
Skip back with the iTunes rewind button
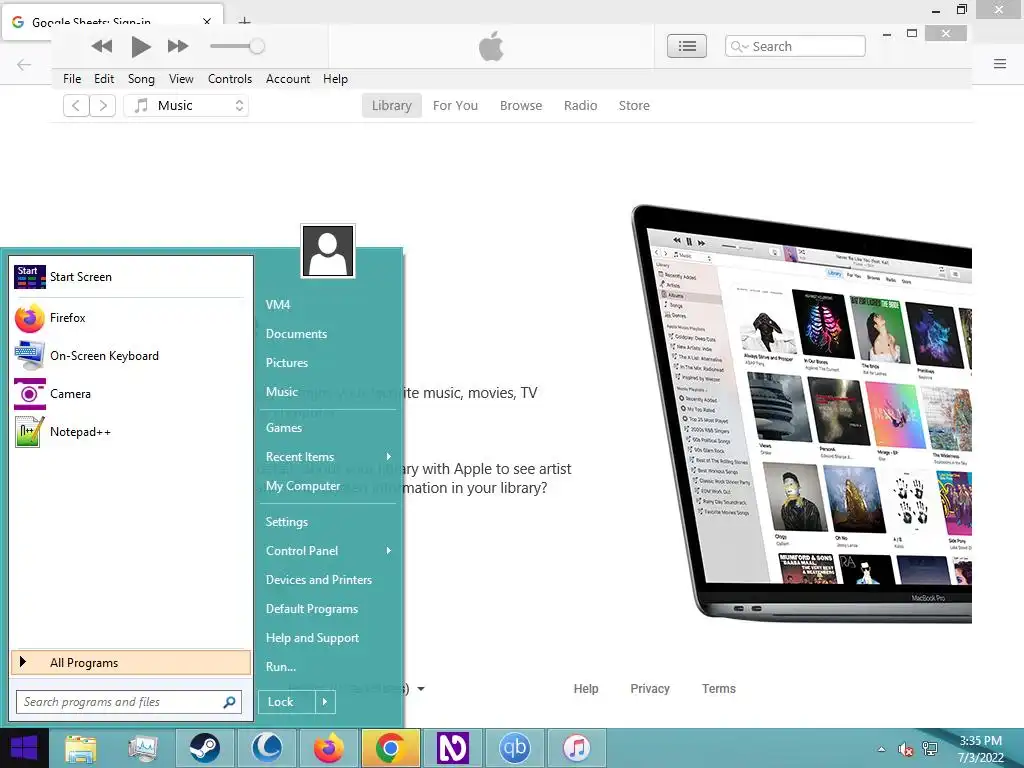point(102,46)
